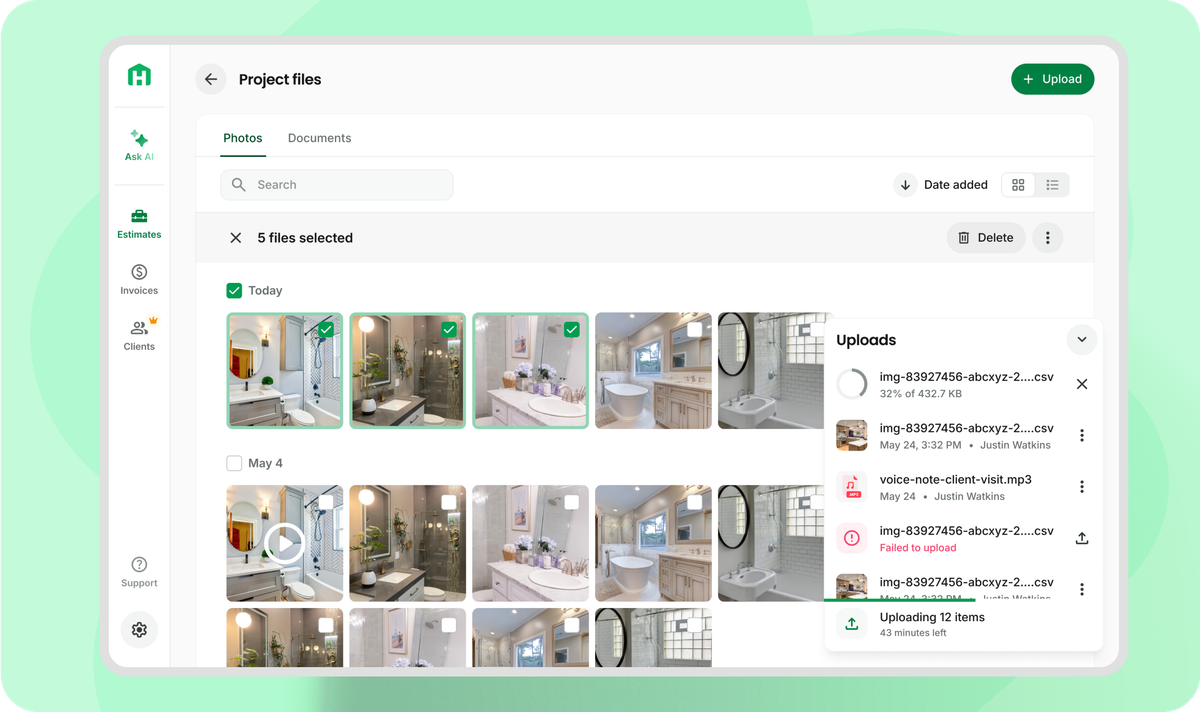The width and height of the screenshot is (1200, 712).
Task: Check the bathtub photo in May 4's first row
Action: pos(695,502)
